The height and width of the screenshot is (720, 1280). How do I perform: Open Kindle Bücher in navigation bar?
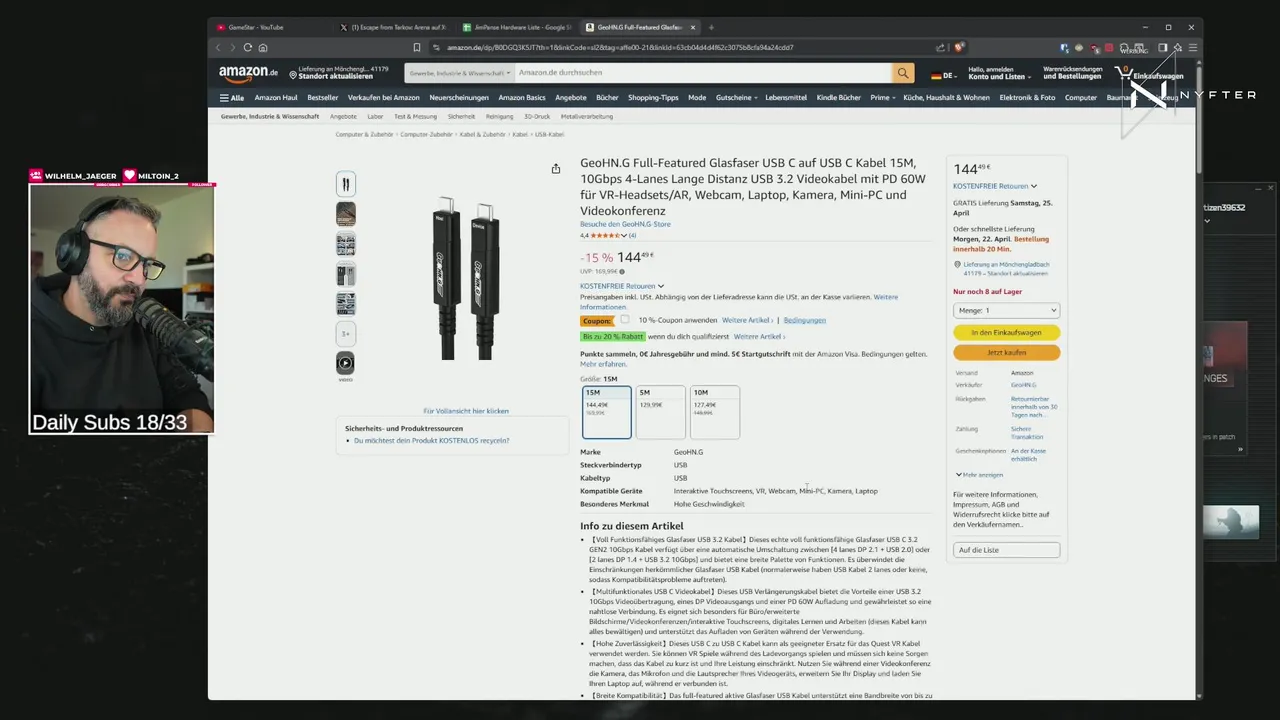(x=839, y=98)
